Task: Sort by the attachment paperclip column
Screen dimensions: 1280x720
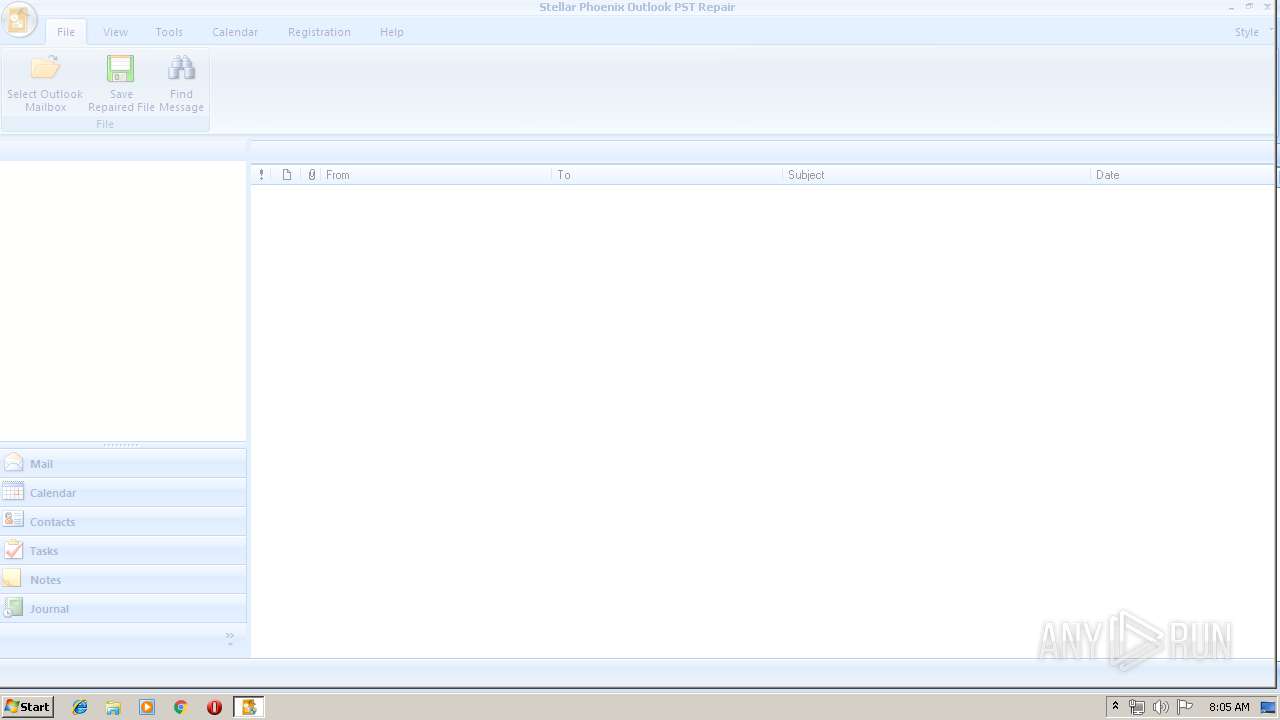Action: pos(311,175)
